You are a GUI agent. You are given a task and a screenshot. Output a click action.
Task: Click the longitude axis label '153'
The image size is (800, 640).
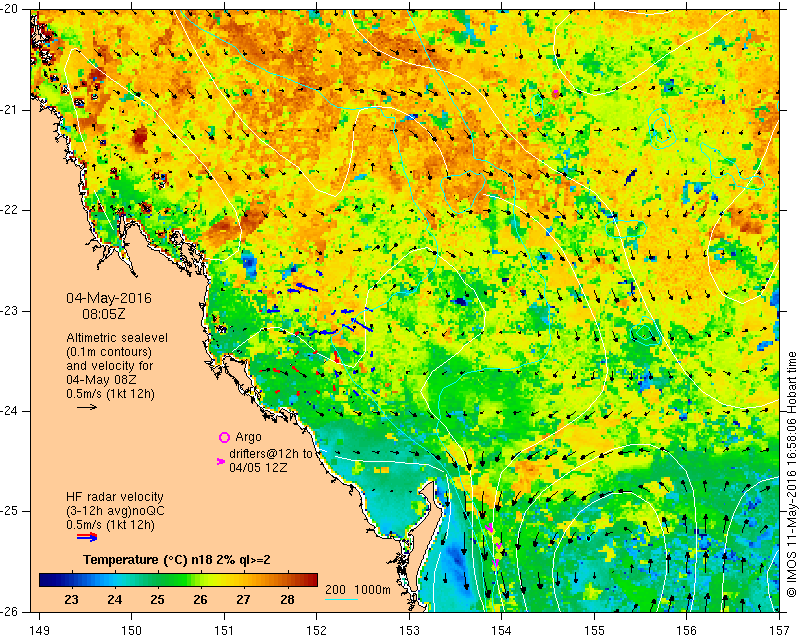pos(409,631)
